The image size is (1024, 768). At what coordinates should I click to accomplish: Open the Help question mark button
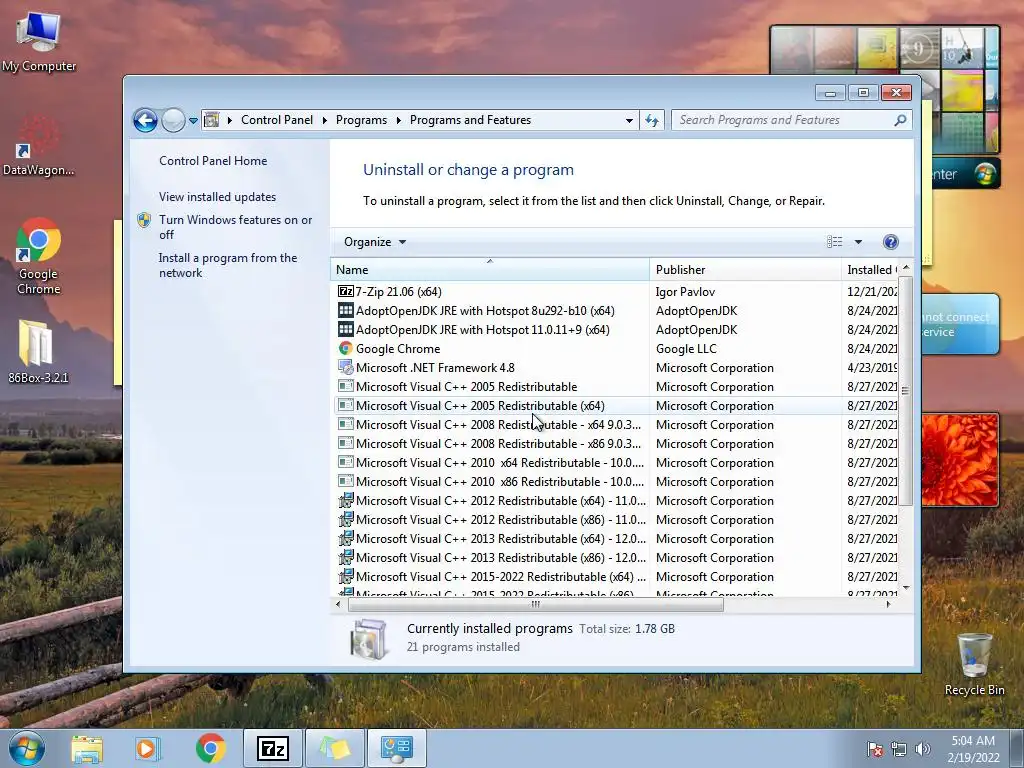coord(890,242)
